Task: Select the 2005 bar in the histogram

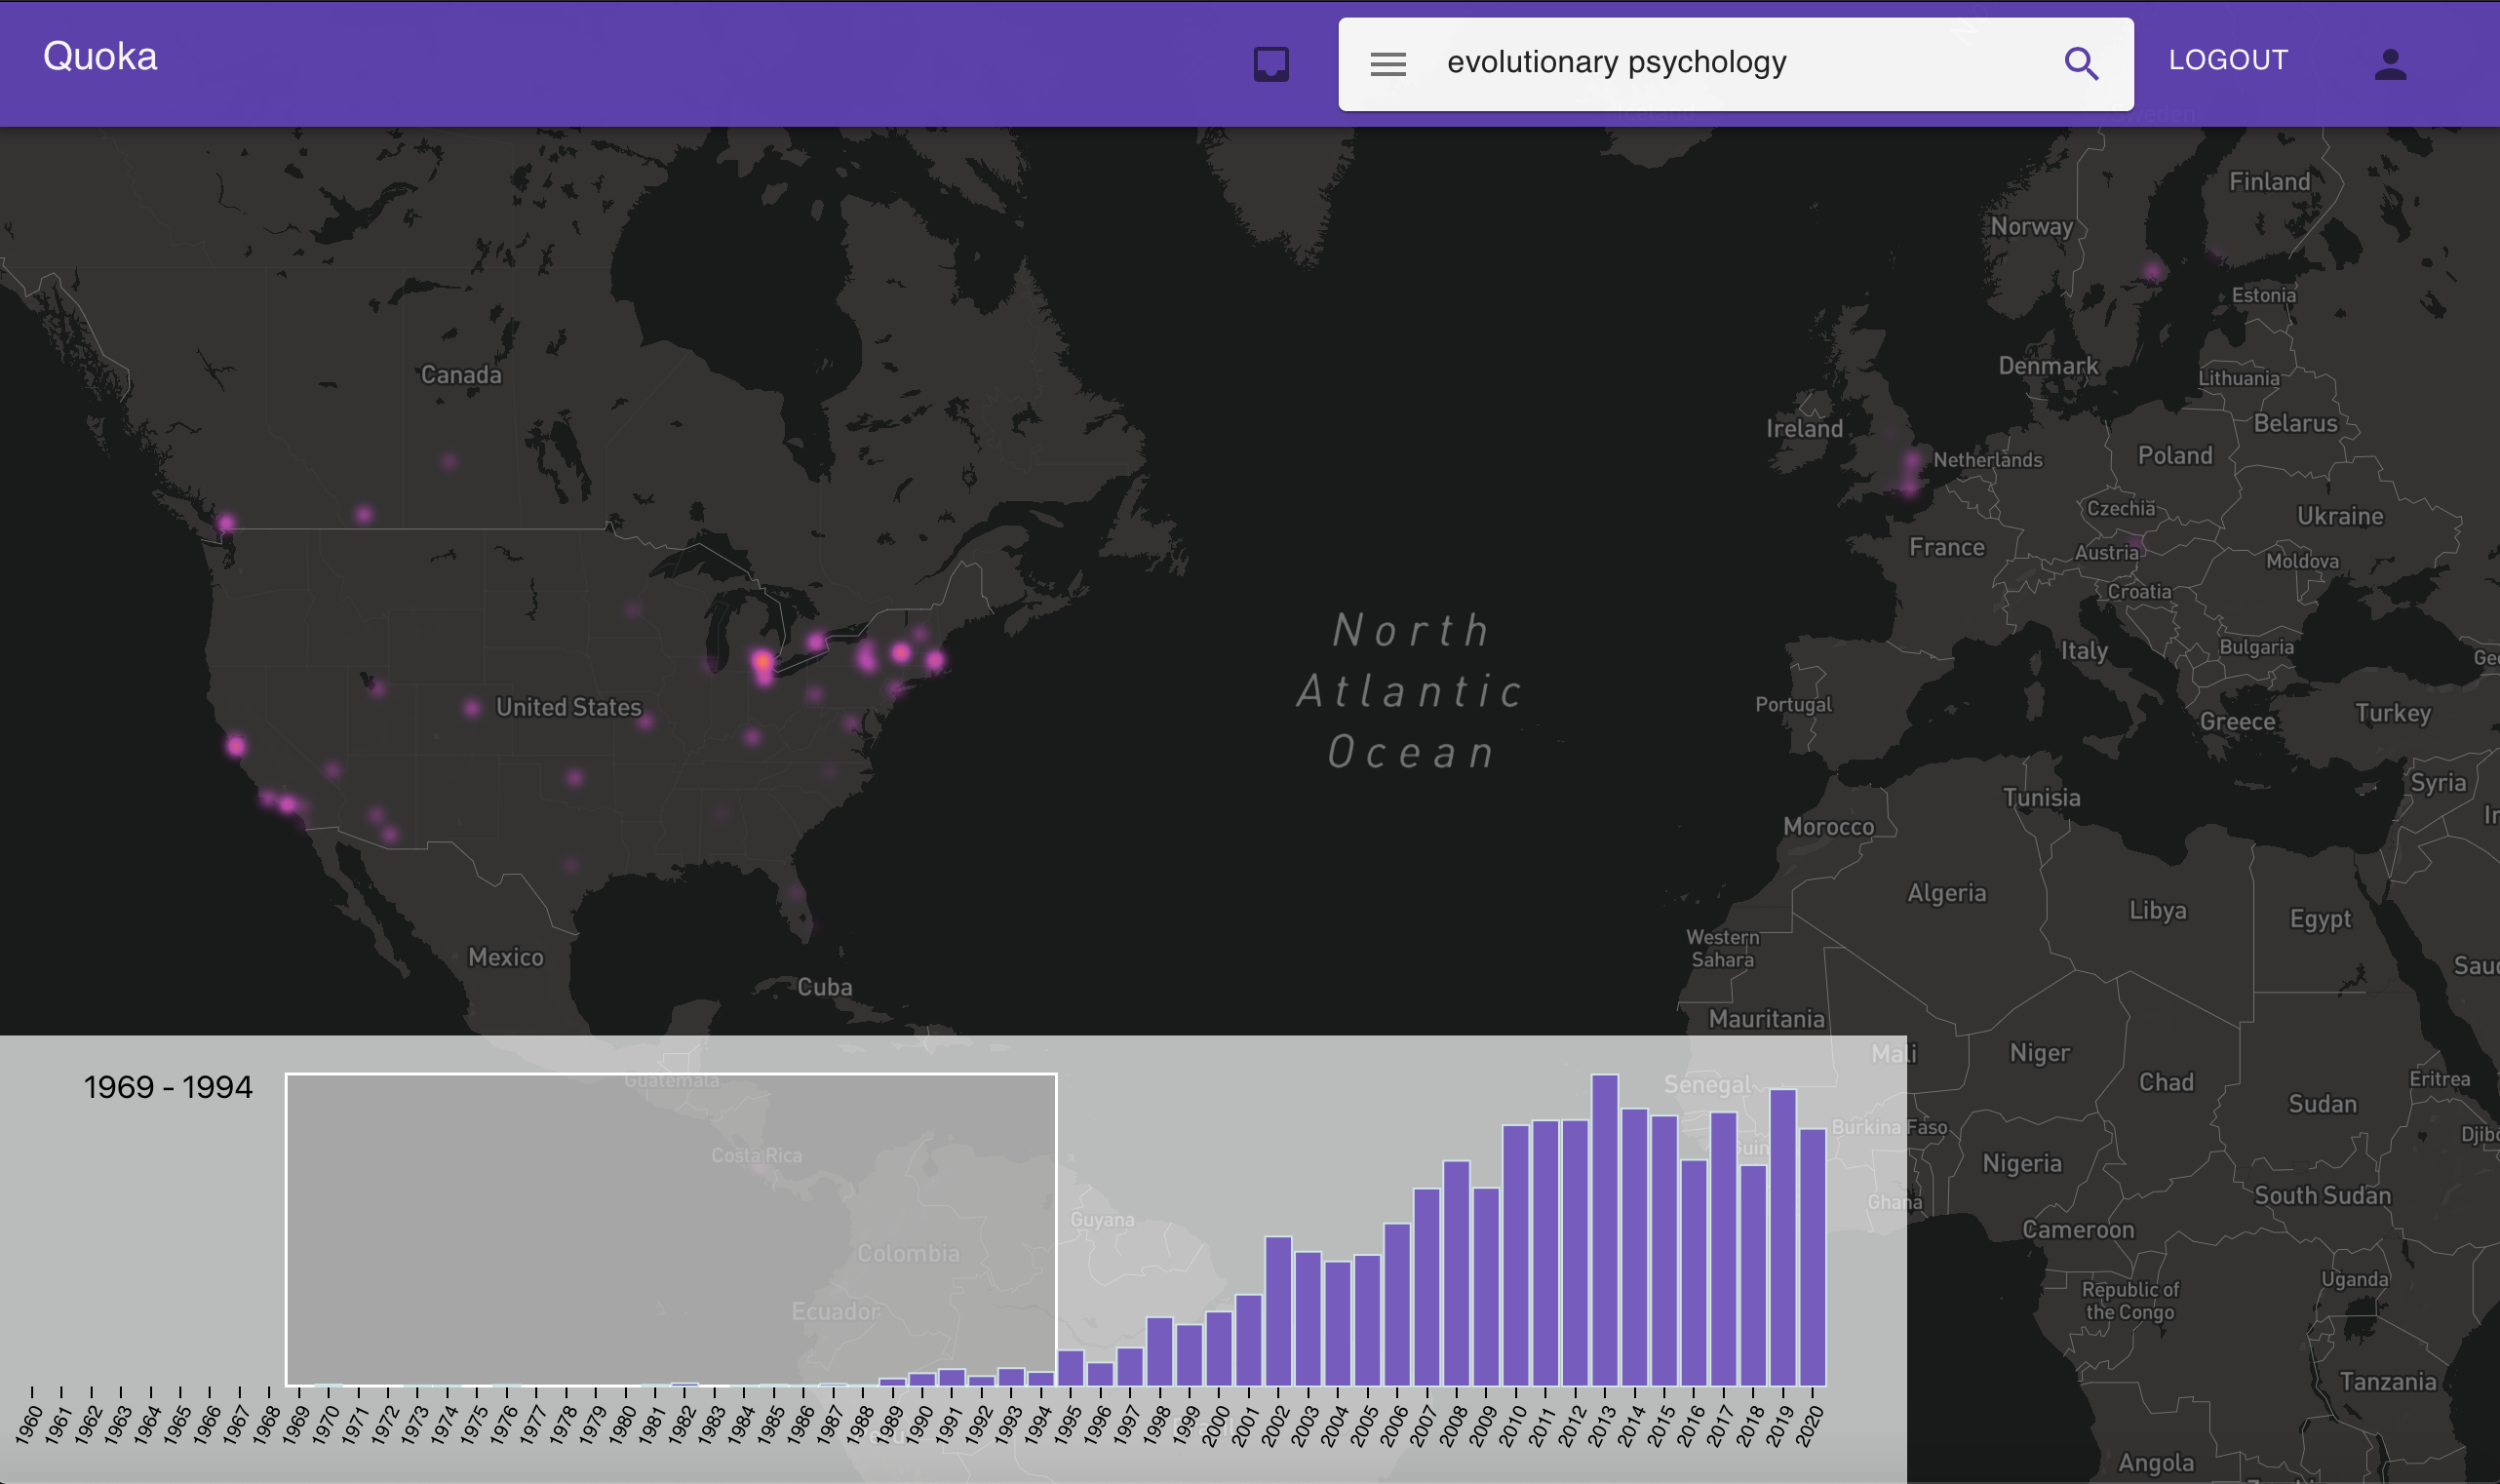Action: click(1367, 1321)
